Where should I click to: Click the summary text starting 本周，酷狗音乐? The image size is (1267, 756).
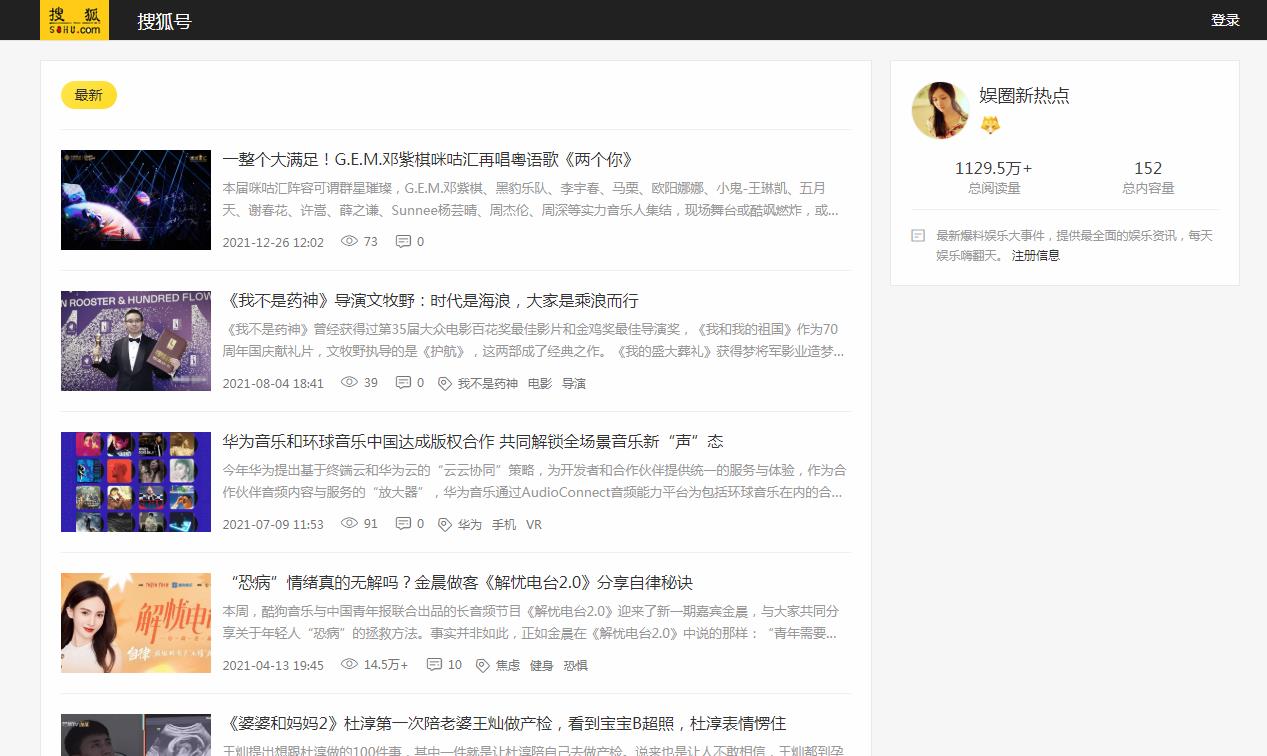tap(531, 622)
